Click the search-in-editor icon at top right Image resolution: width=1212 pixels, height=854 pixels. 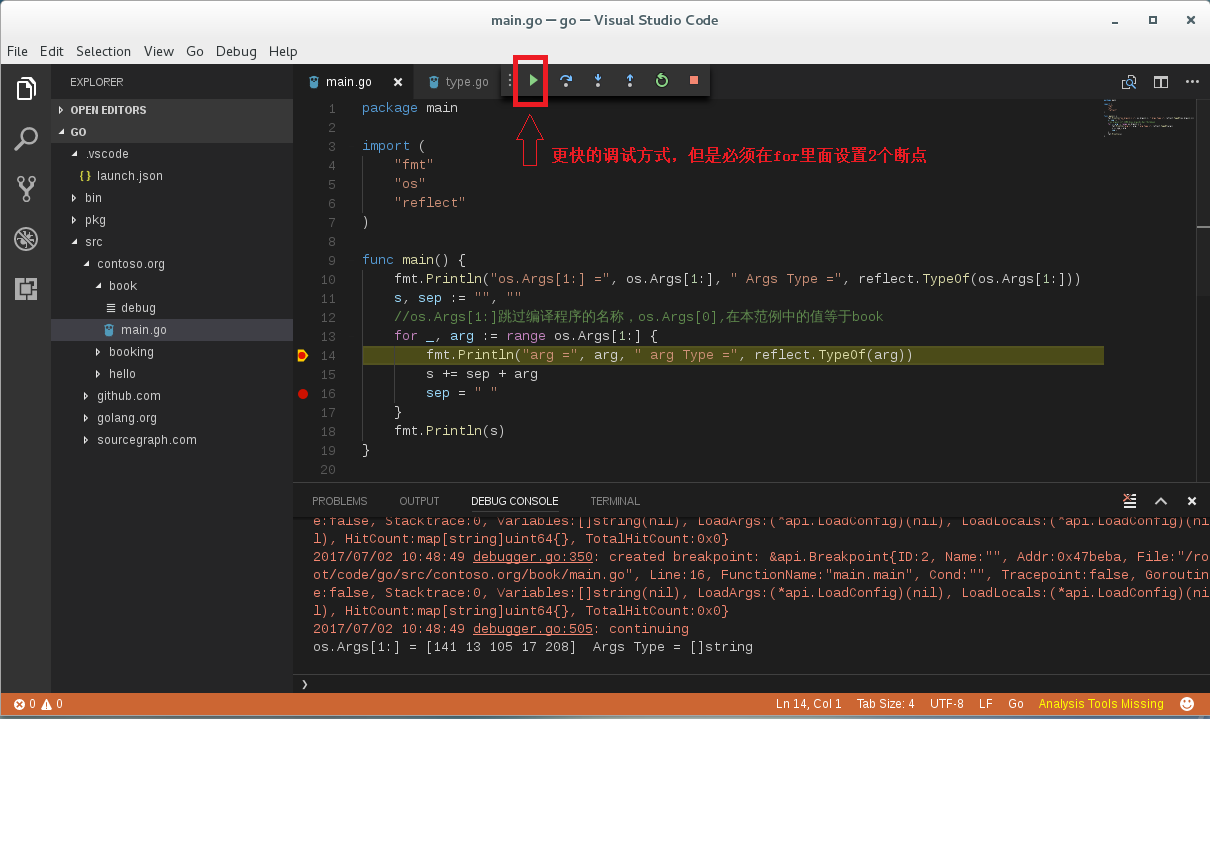(1129, 82)
